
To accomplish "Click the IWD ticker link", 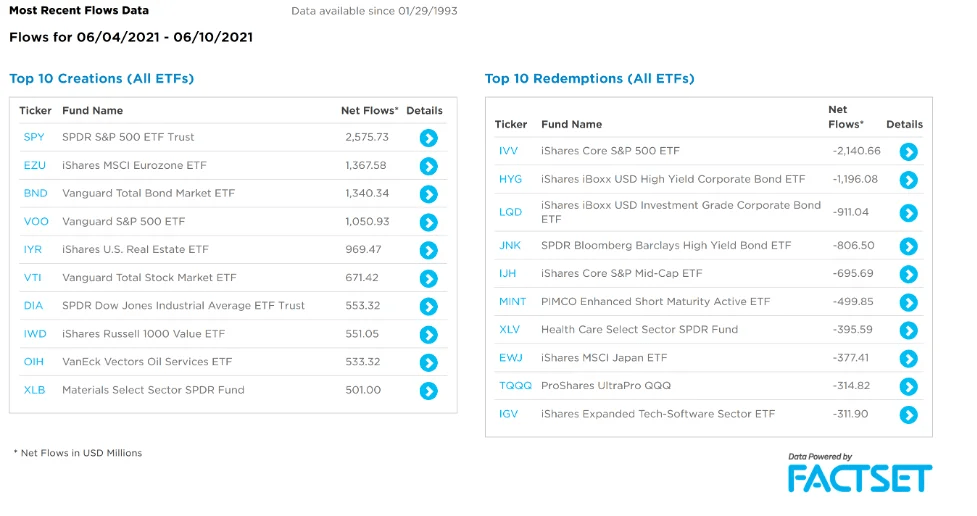I will (35, 333).
